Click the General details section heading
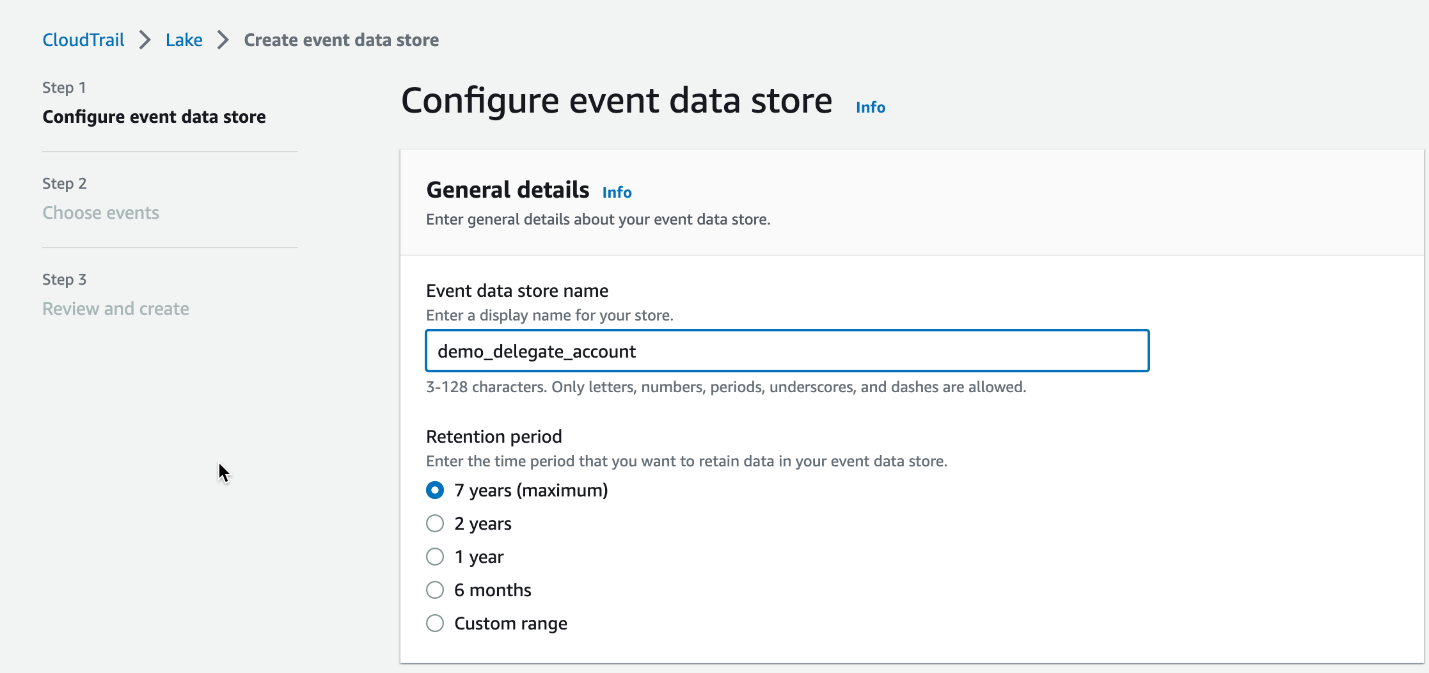 coord(507,190)
